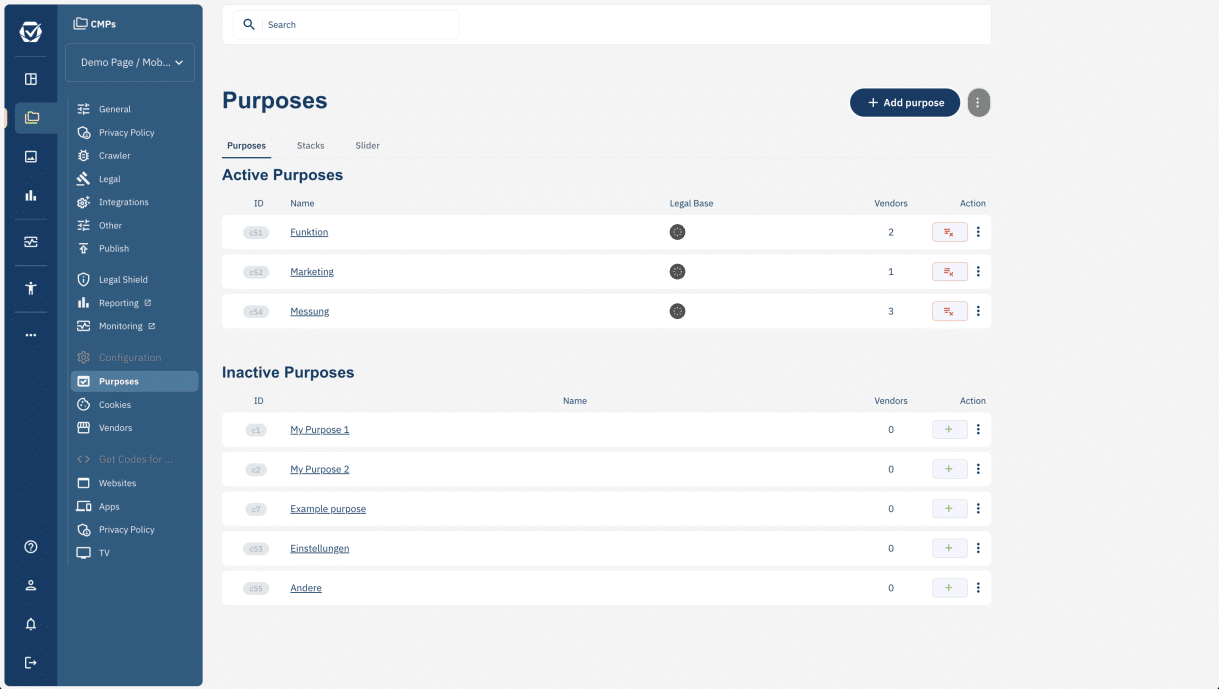Activate My Purpose 2 with plus button
The width and height of the screenshot is (1219, 689).
point(949,469)
